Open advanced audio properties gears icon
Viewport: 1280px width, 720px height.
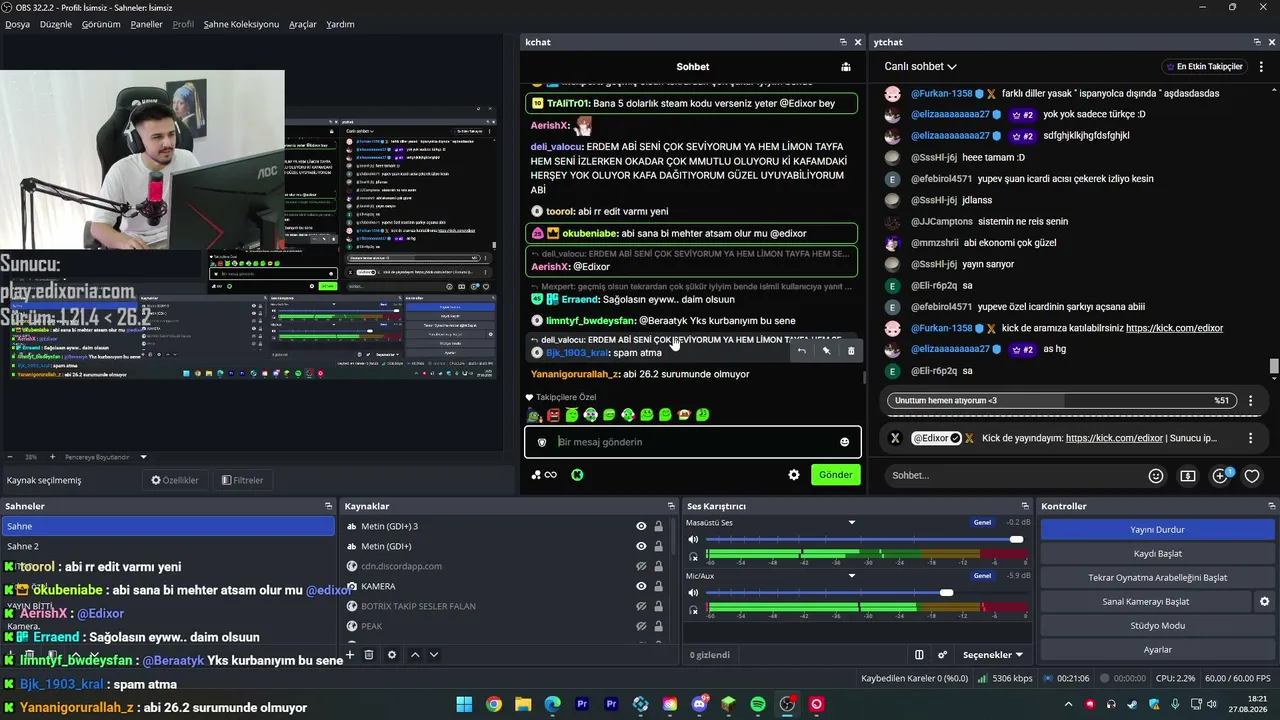click(942, 655)
